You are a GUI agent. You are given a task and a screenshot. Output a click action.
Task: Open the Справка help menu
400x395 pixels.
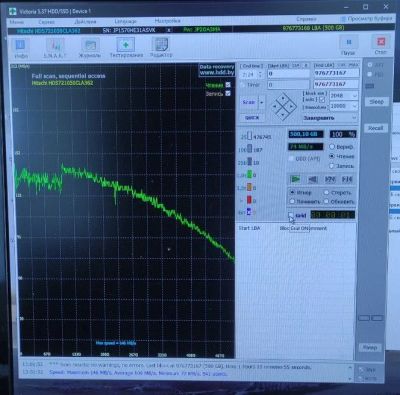[306, 19]
